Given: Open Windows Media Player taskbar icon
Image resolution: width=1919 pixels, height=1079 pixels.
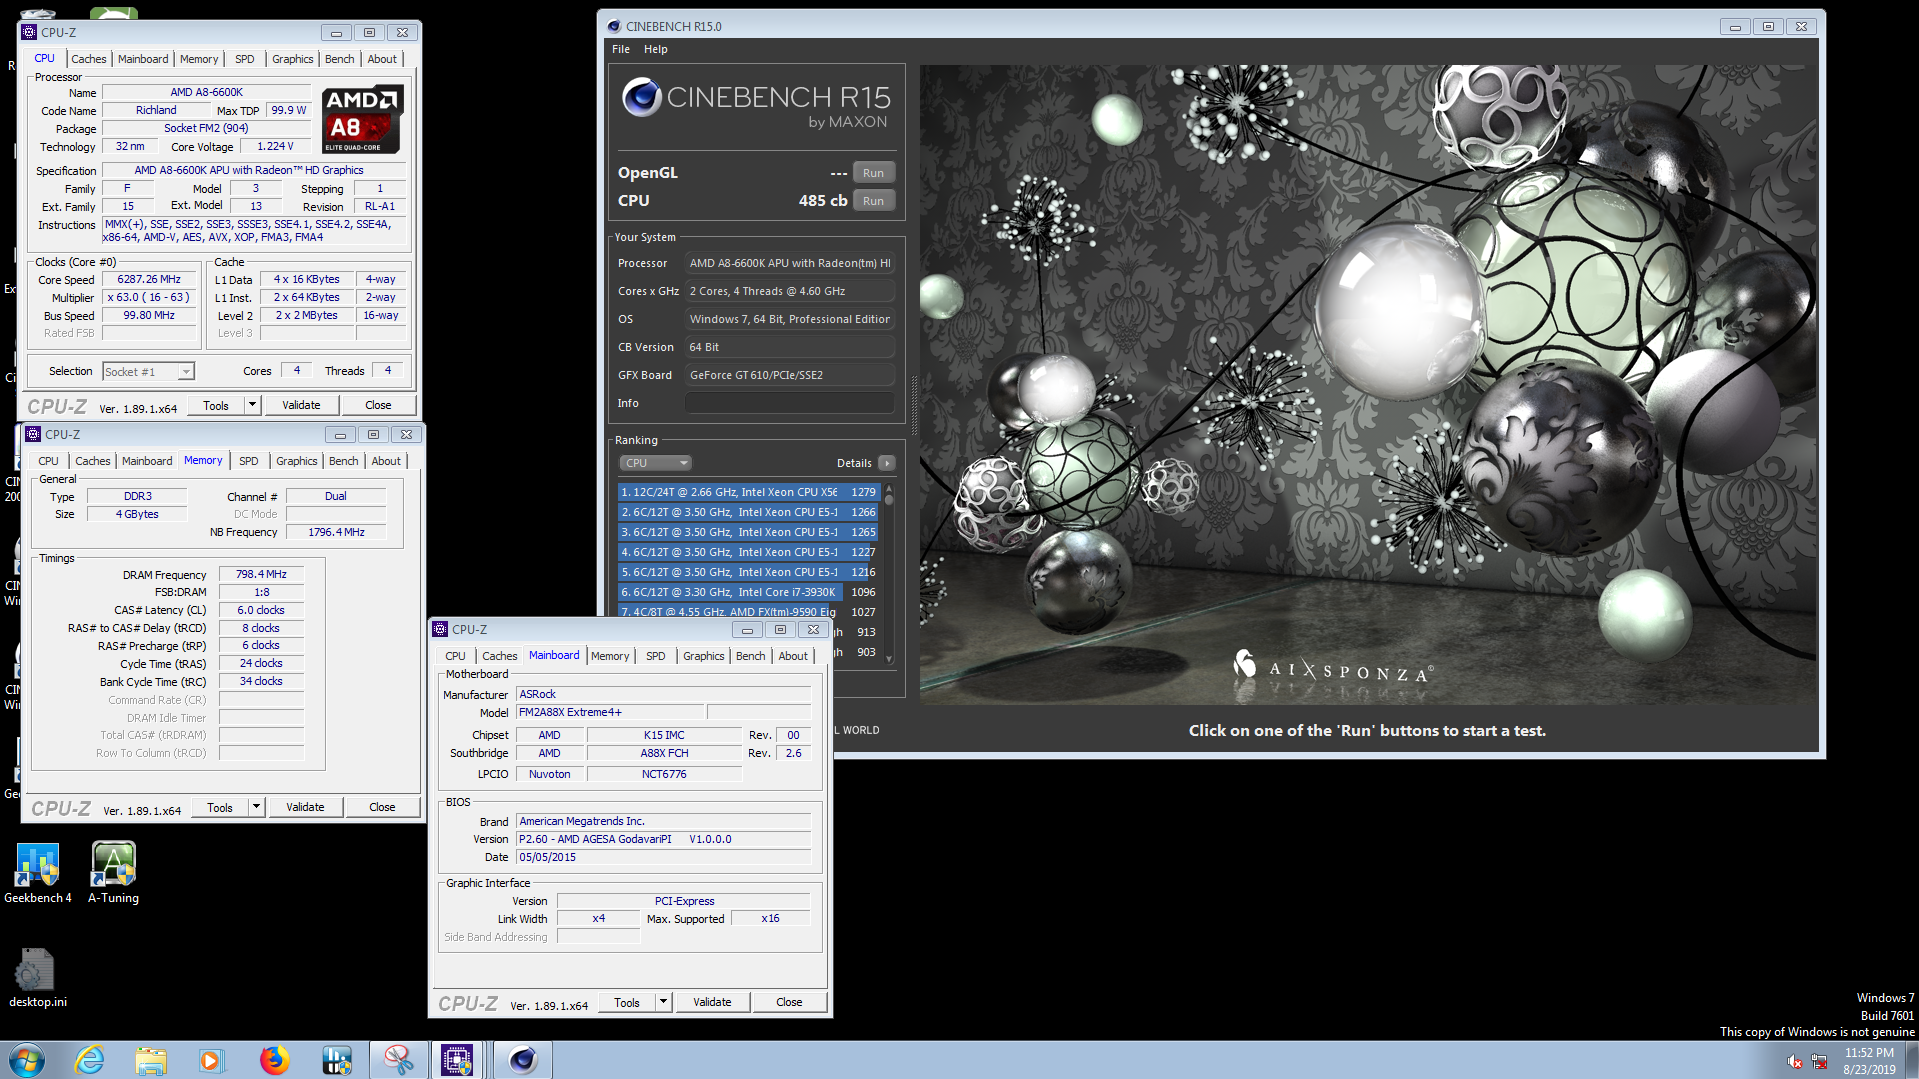Looking at the screenshot, I should 212,1060.
